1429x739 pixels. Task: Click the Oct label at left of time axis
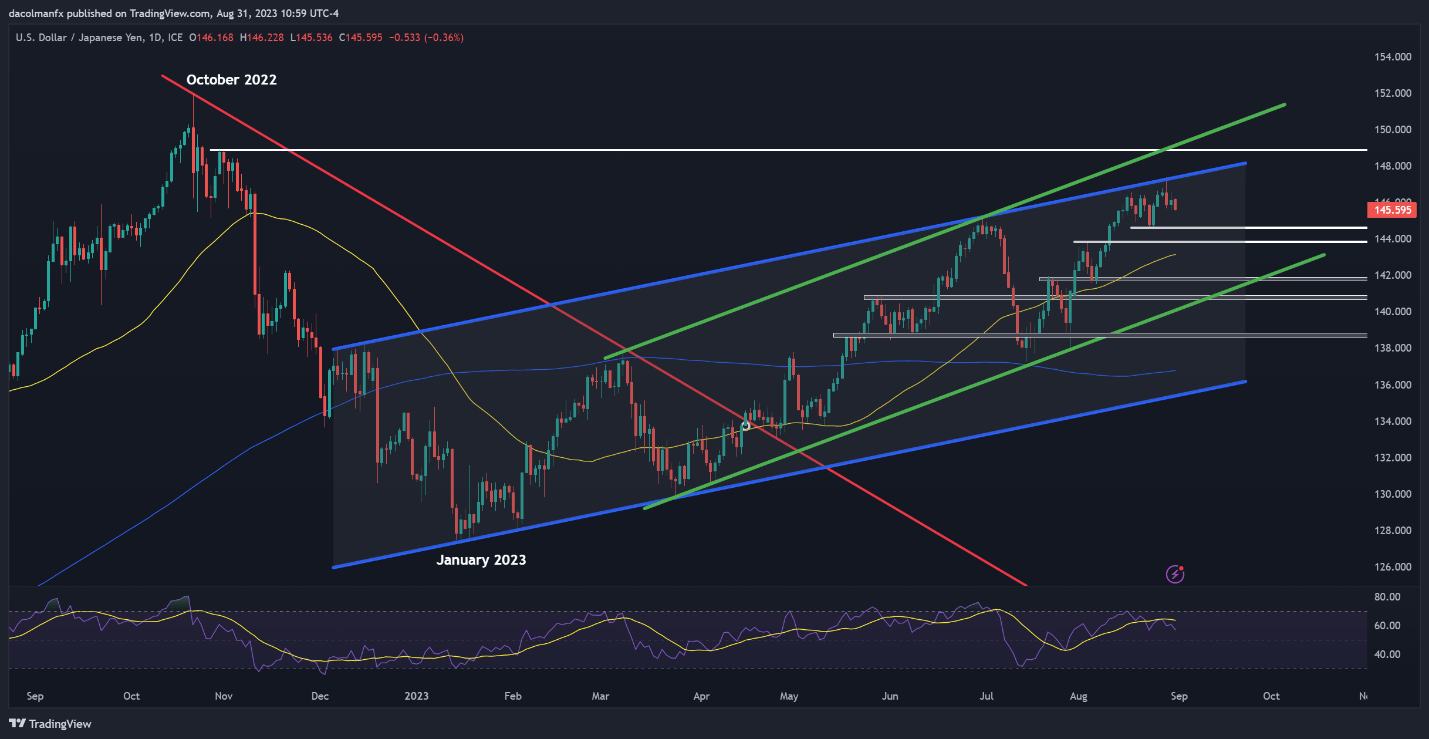131,694
